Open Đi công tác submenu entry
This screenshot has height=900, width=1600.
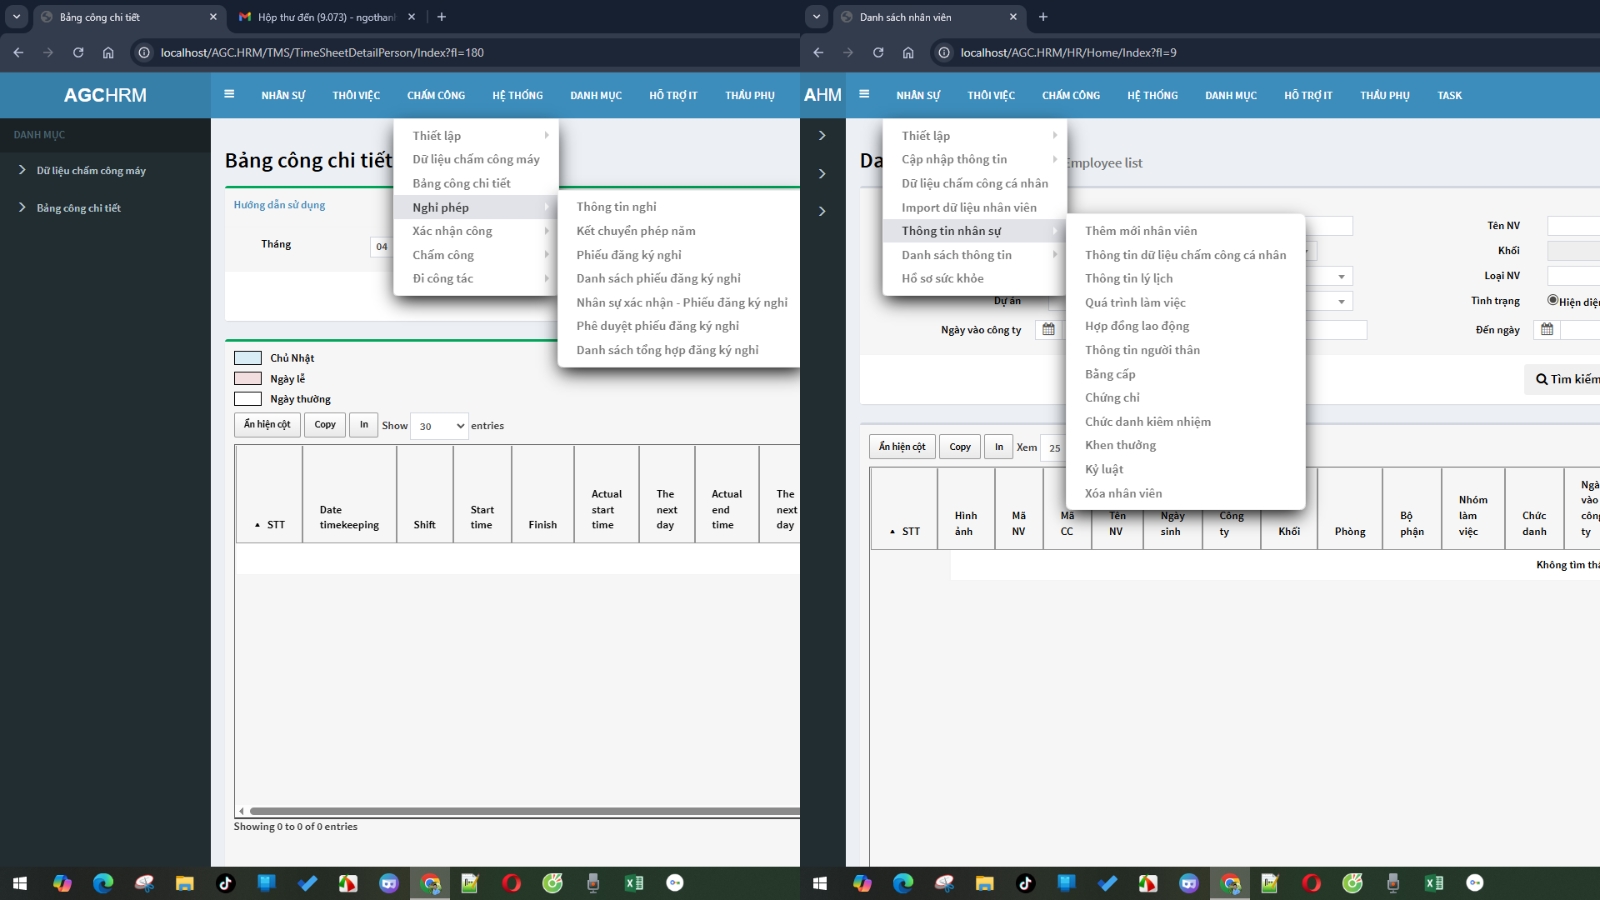click(476, 279)
